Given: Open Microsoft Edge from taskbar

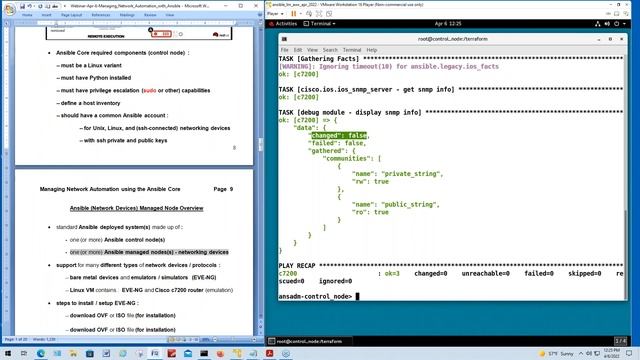Looking at the screenshot, I should (x=40, y=353).
